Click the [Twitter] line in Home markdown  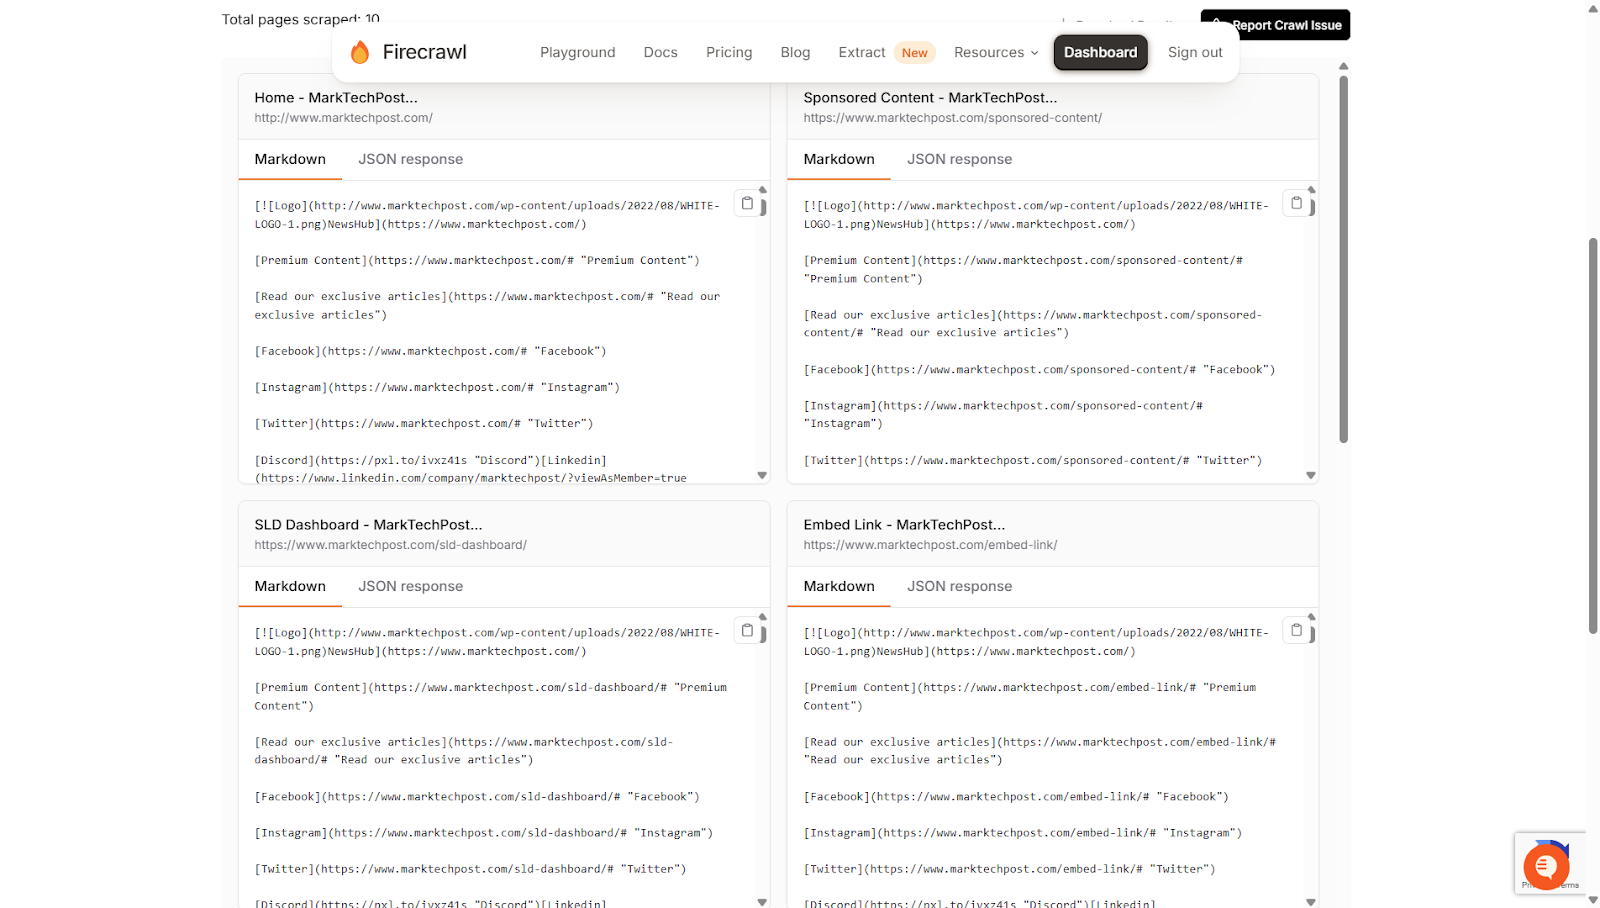[x=424, y=423]
